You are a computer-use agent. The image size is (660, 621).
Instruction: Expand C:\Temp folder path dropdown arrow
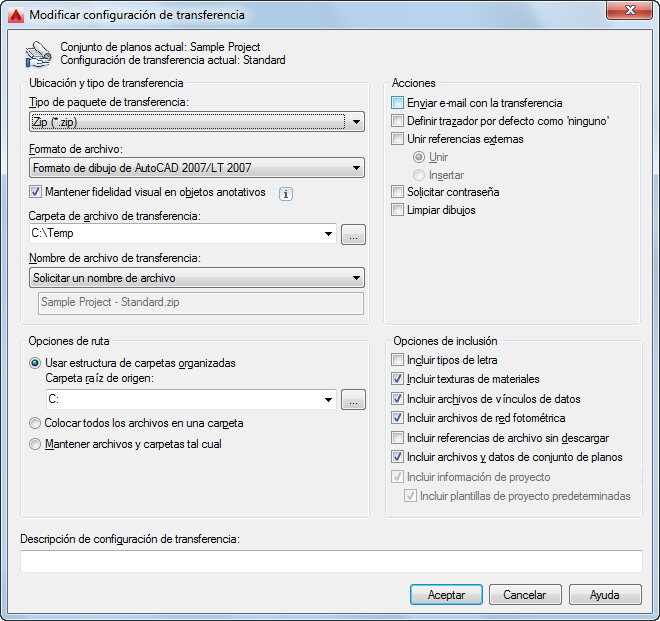coord(328,234)
